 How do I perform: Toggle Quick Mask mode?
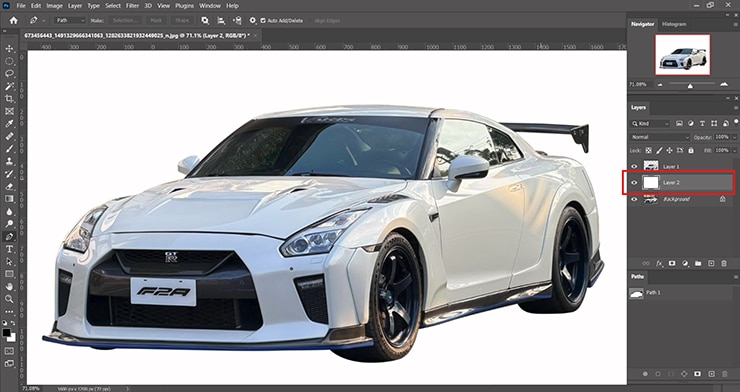[9, 351]
